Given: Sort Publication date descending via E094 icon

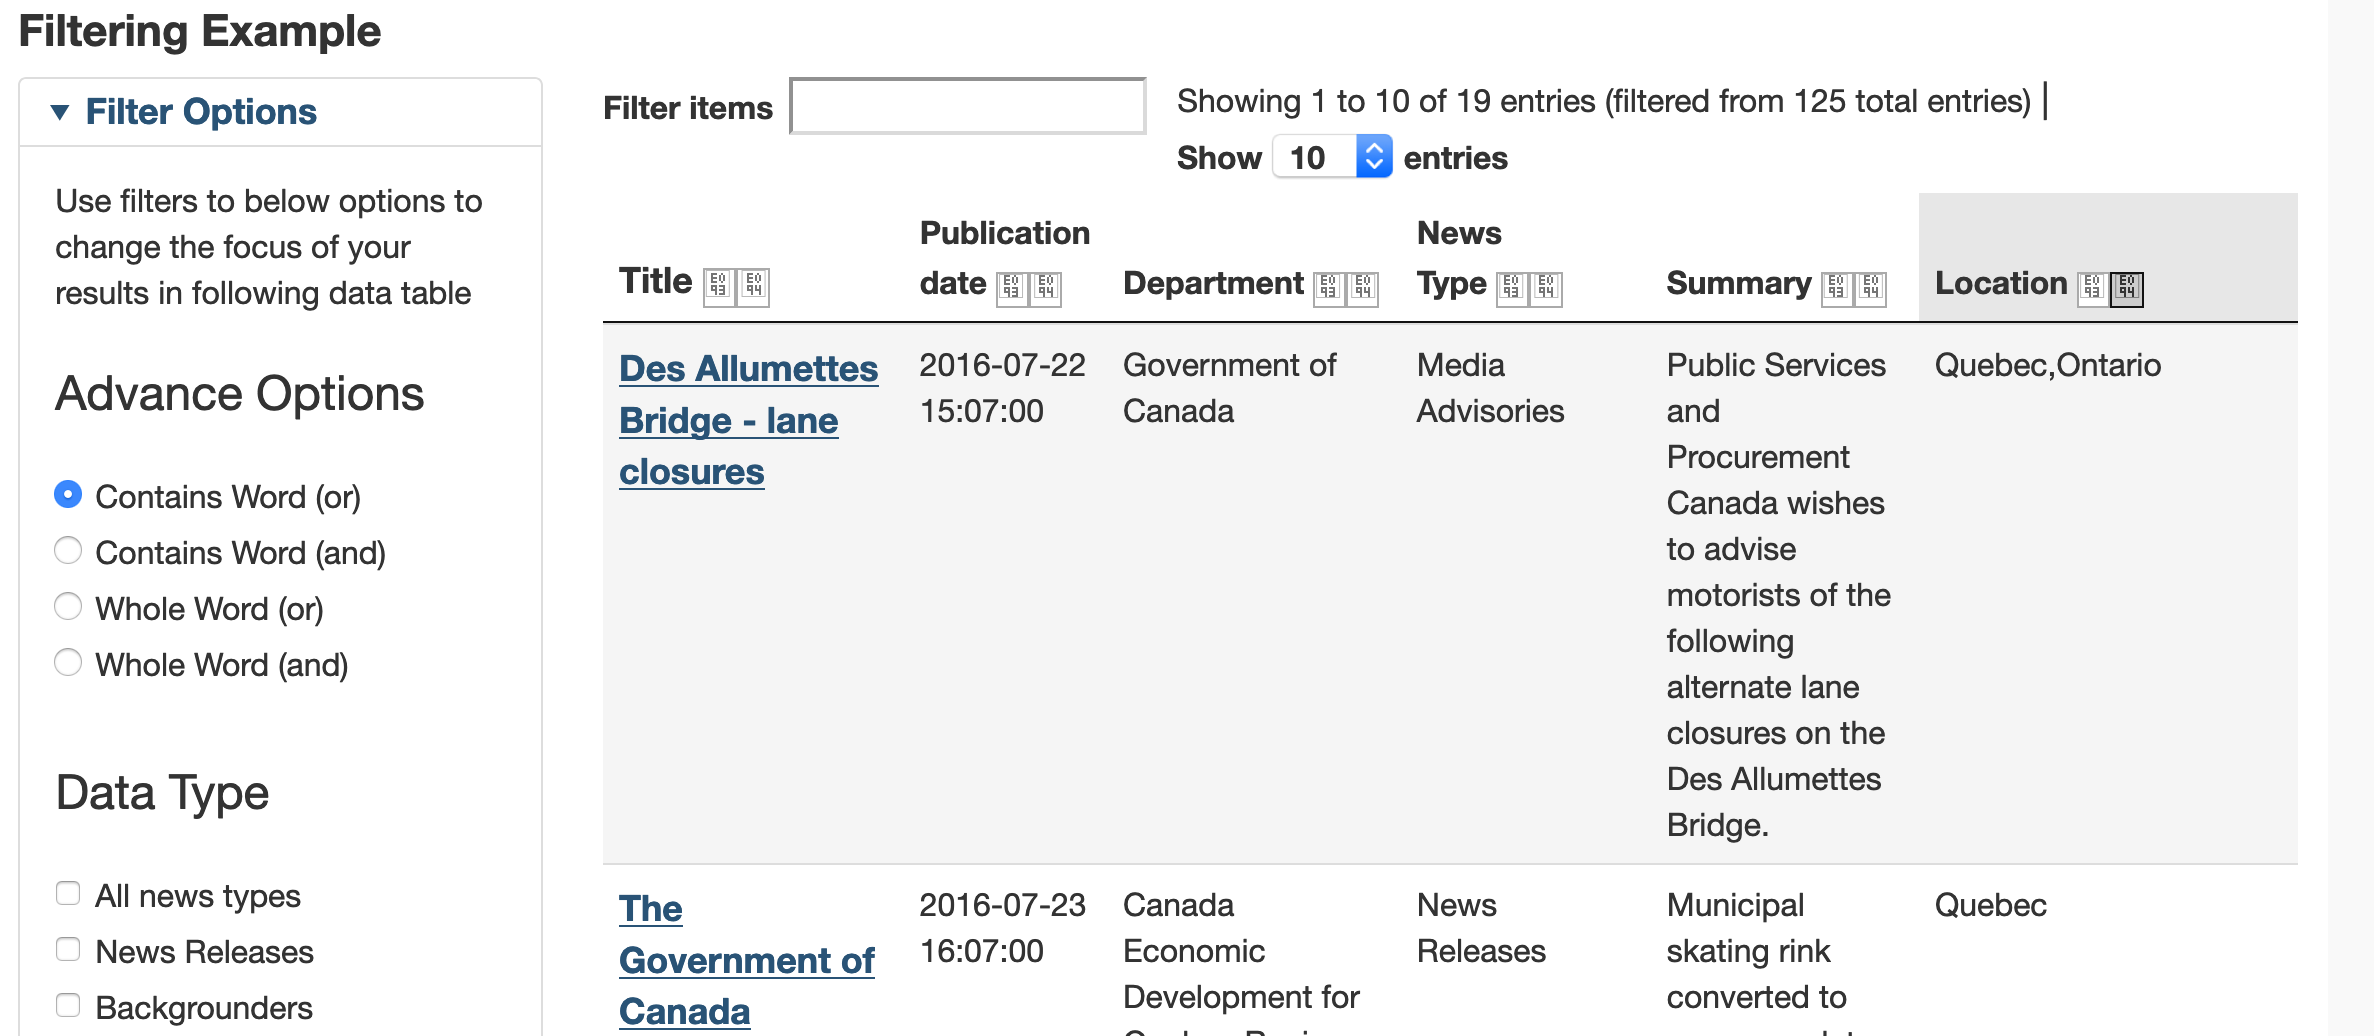Looking at the screenshot, I should [1046, 289].
